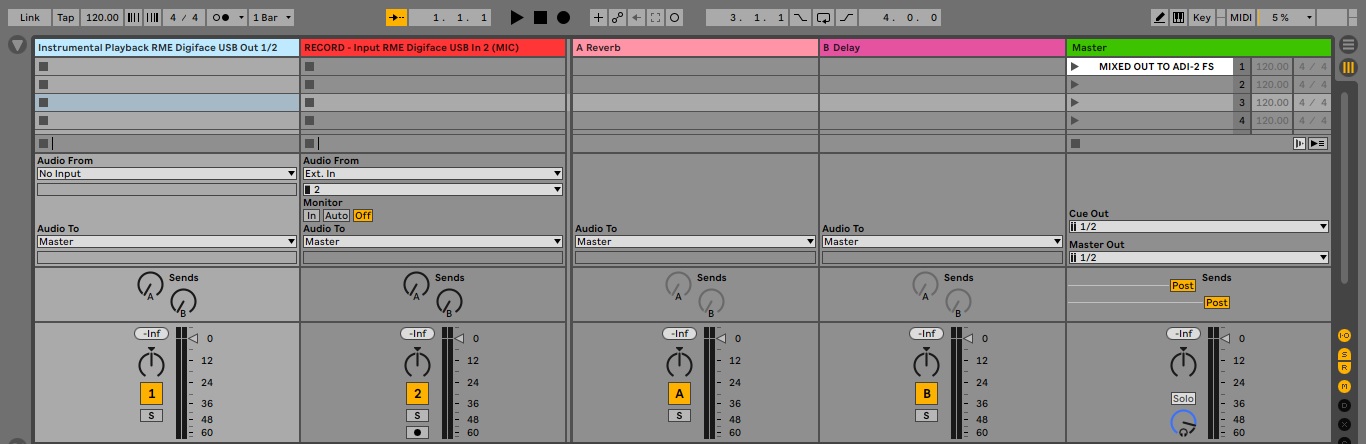Solo the Instrumental Playback track
This screenshot has height=444, width=1366.
pos(151,415)
